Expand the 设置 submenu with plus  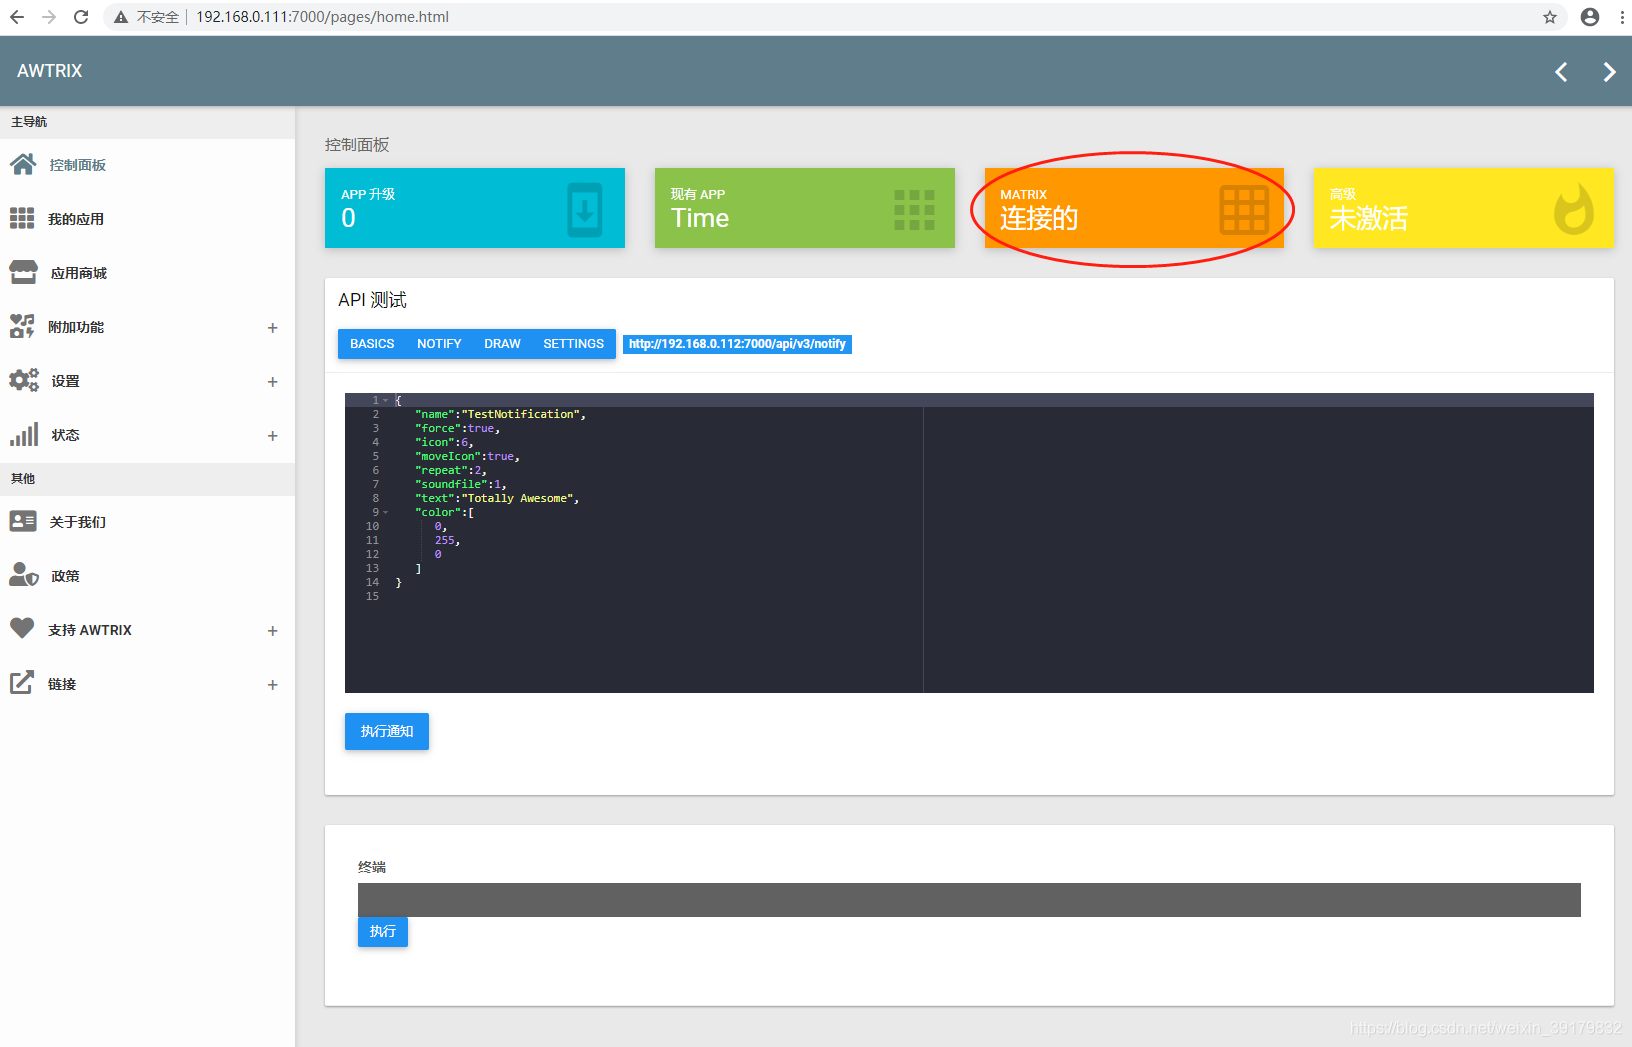pos(272,382)
